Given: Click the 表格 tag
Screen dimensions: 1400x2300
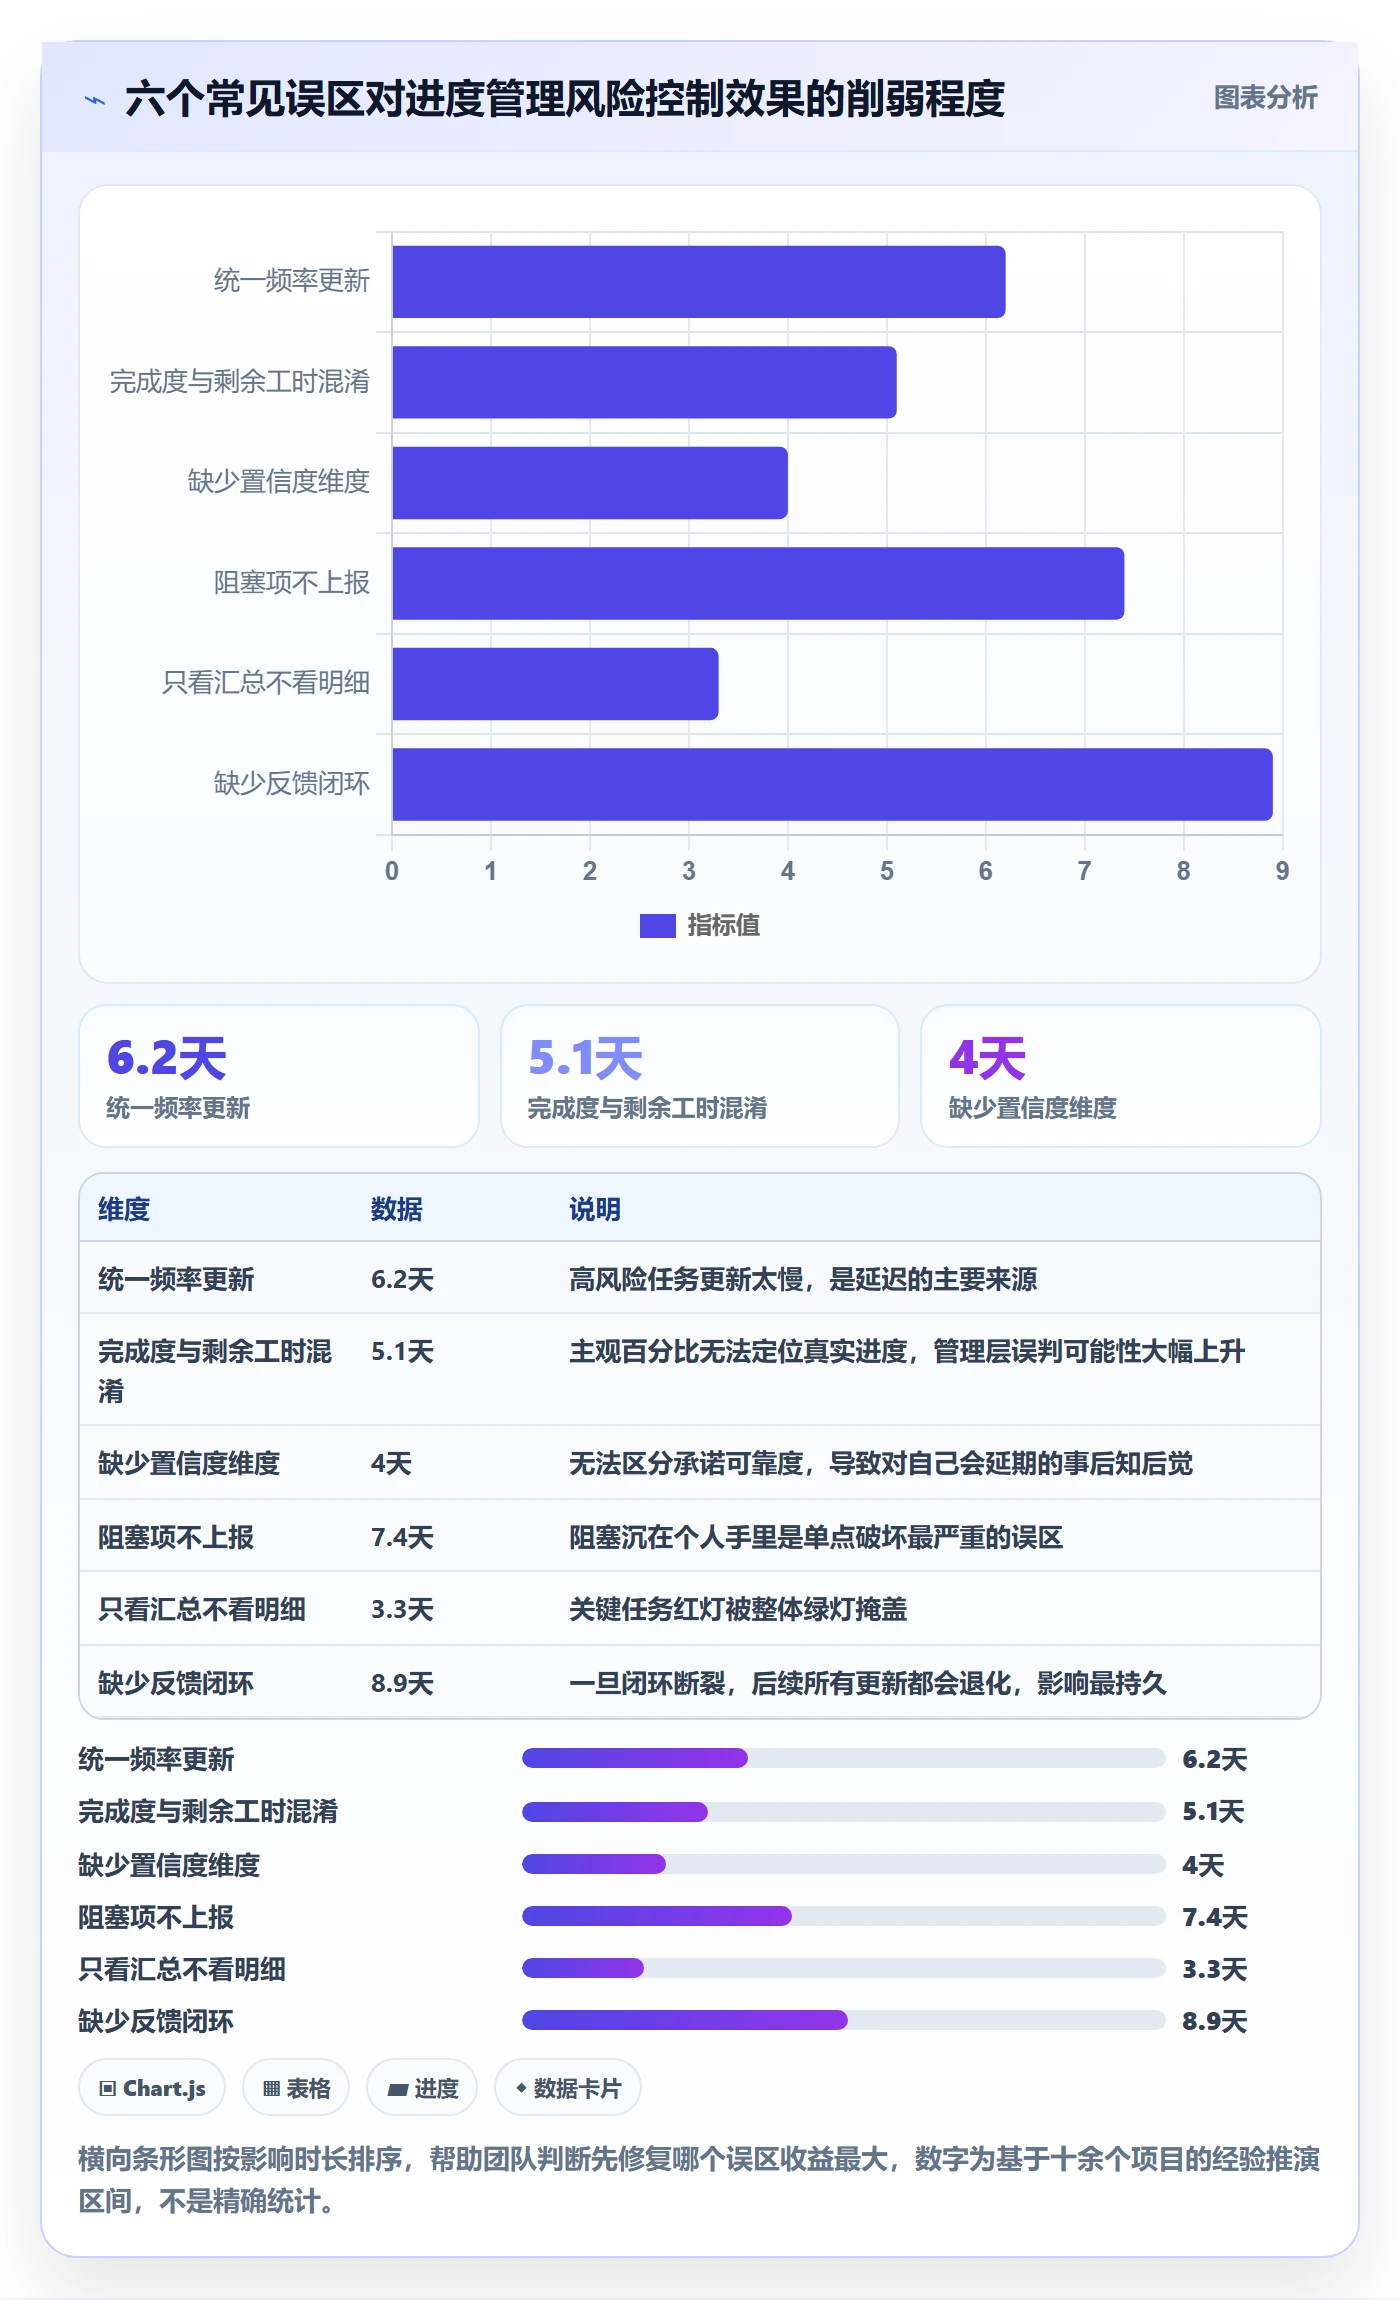Looking at the screenshot, I should pyautogui.click(x=296, y=2088).
